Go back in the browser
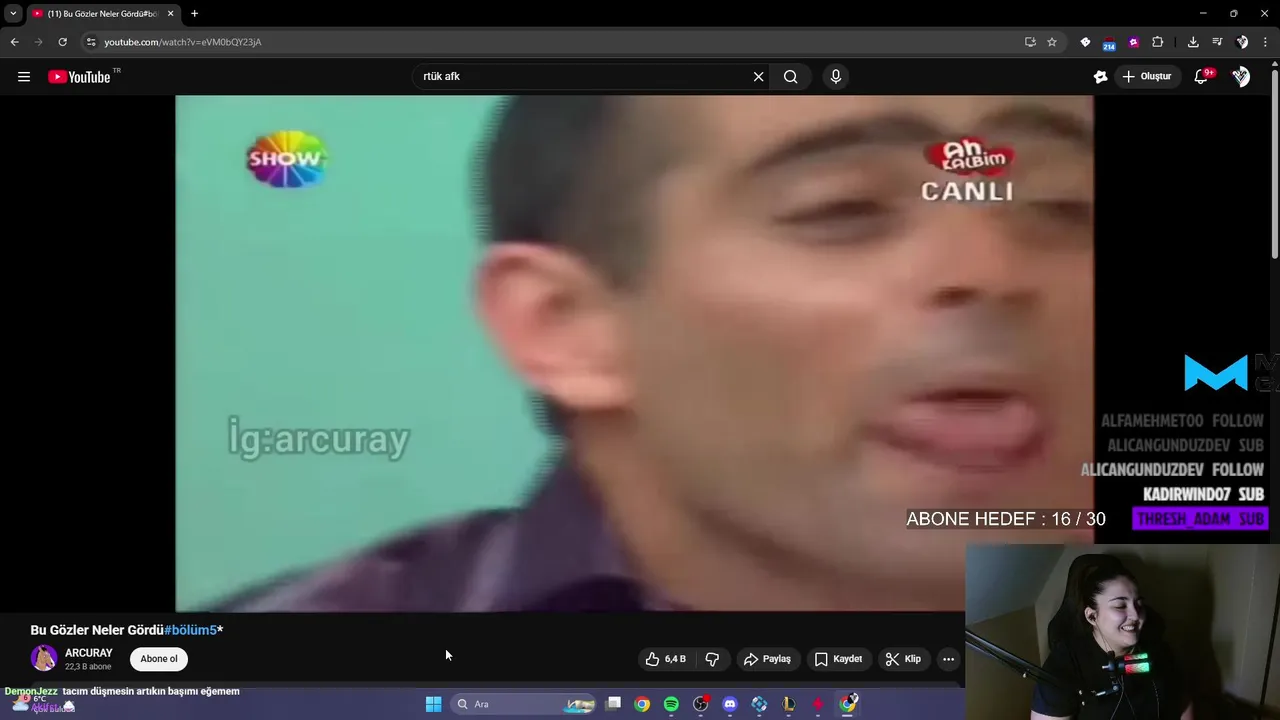 pos(14,42)
